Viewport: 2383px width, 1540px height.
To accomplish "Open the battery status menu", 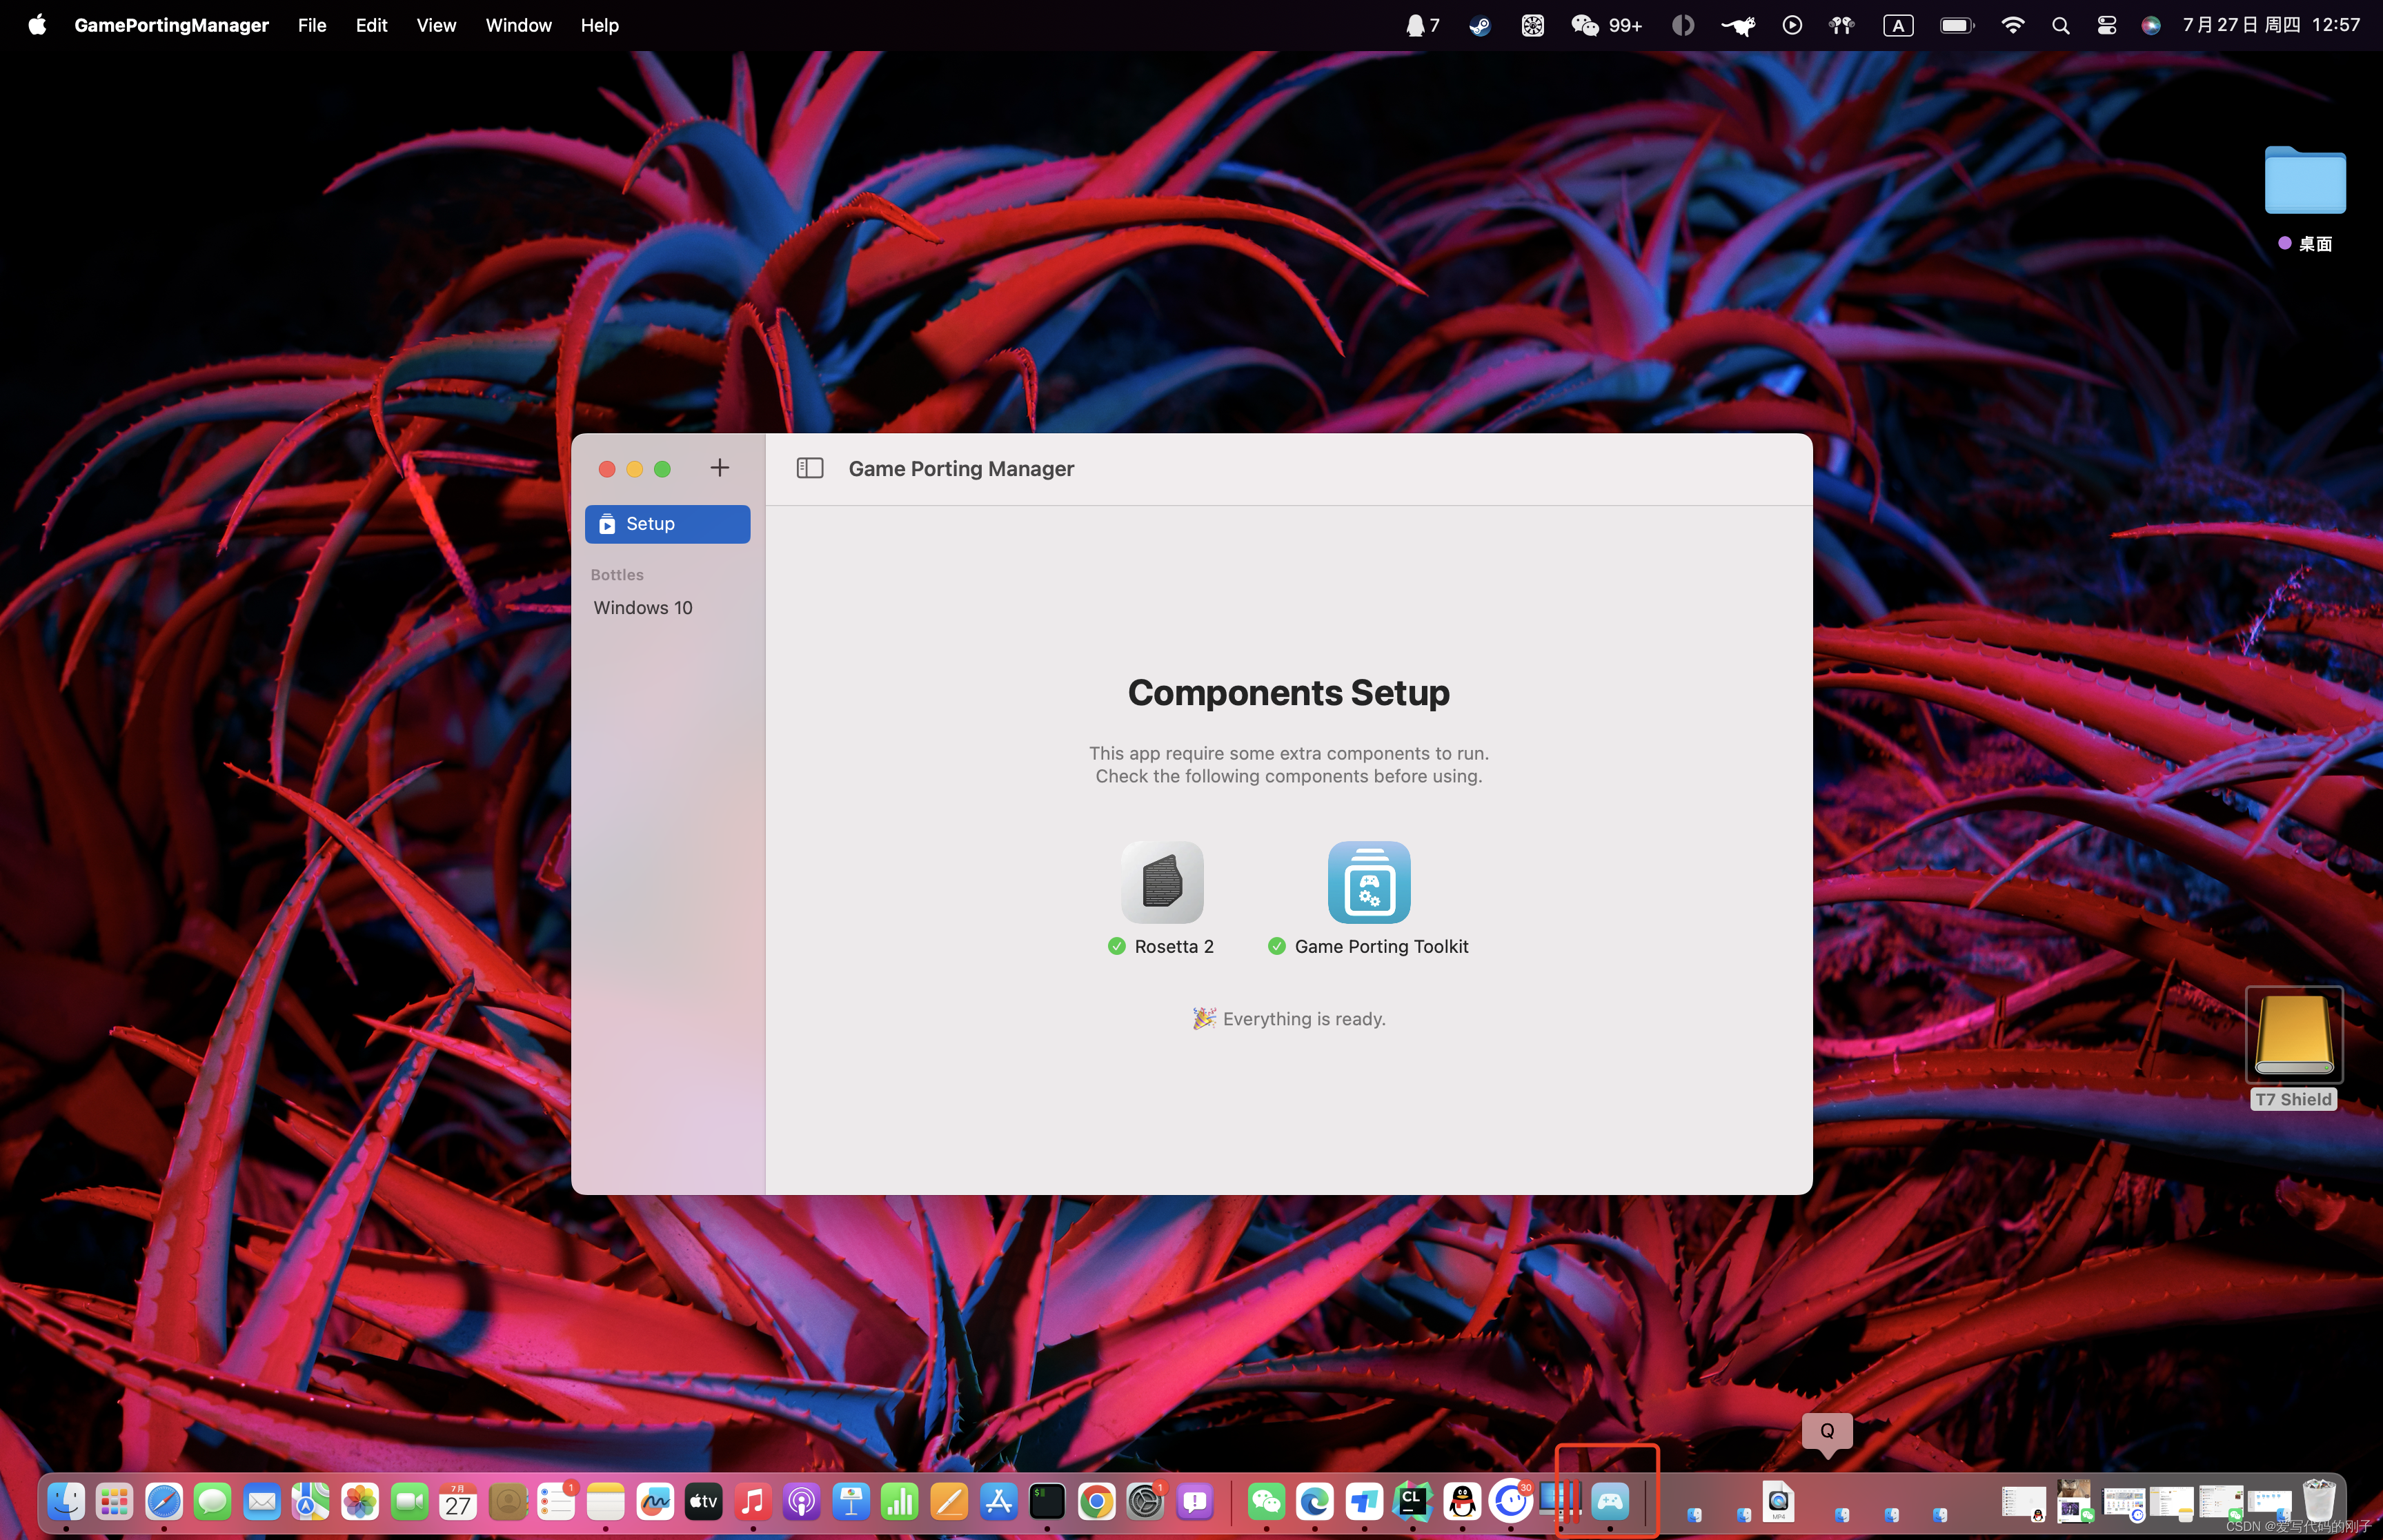I will pos(1956,25).
